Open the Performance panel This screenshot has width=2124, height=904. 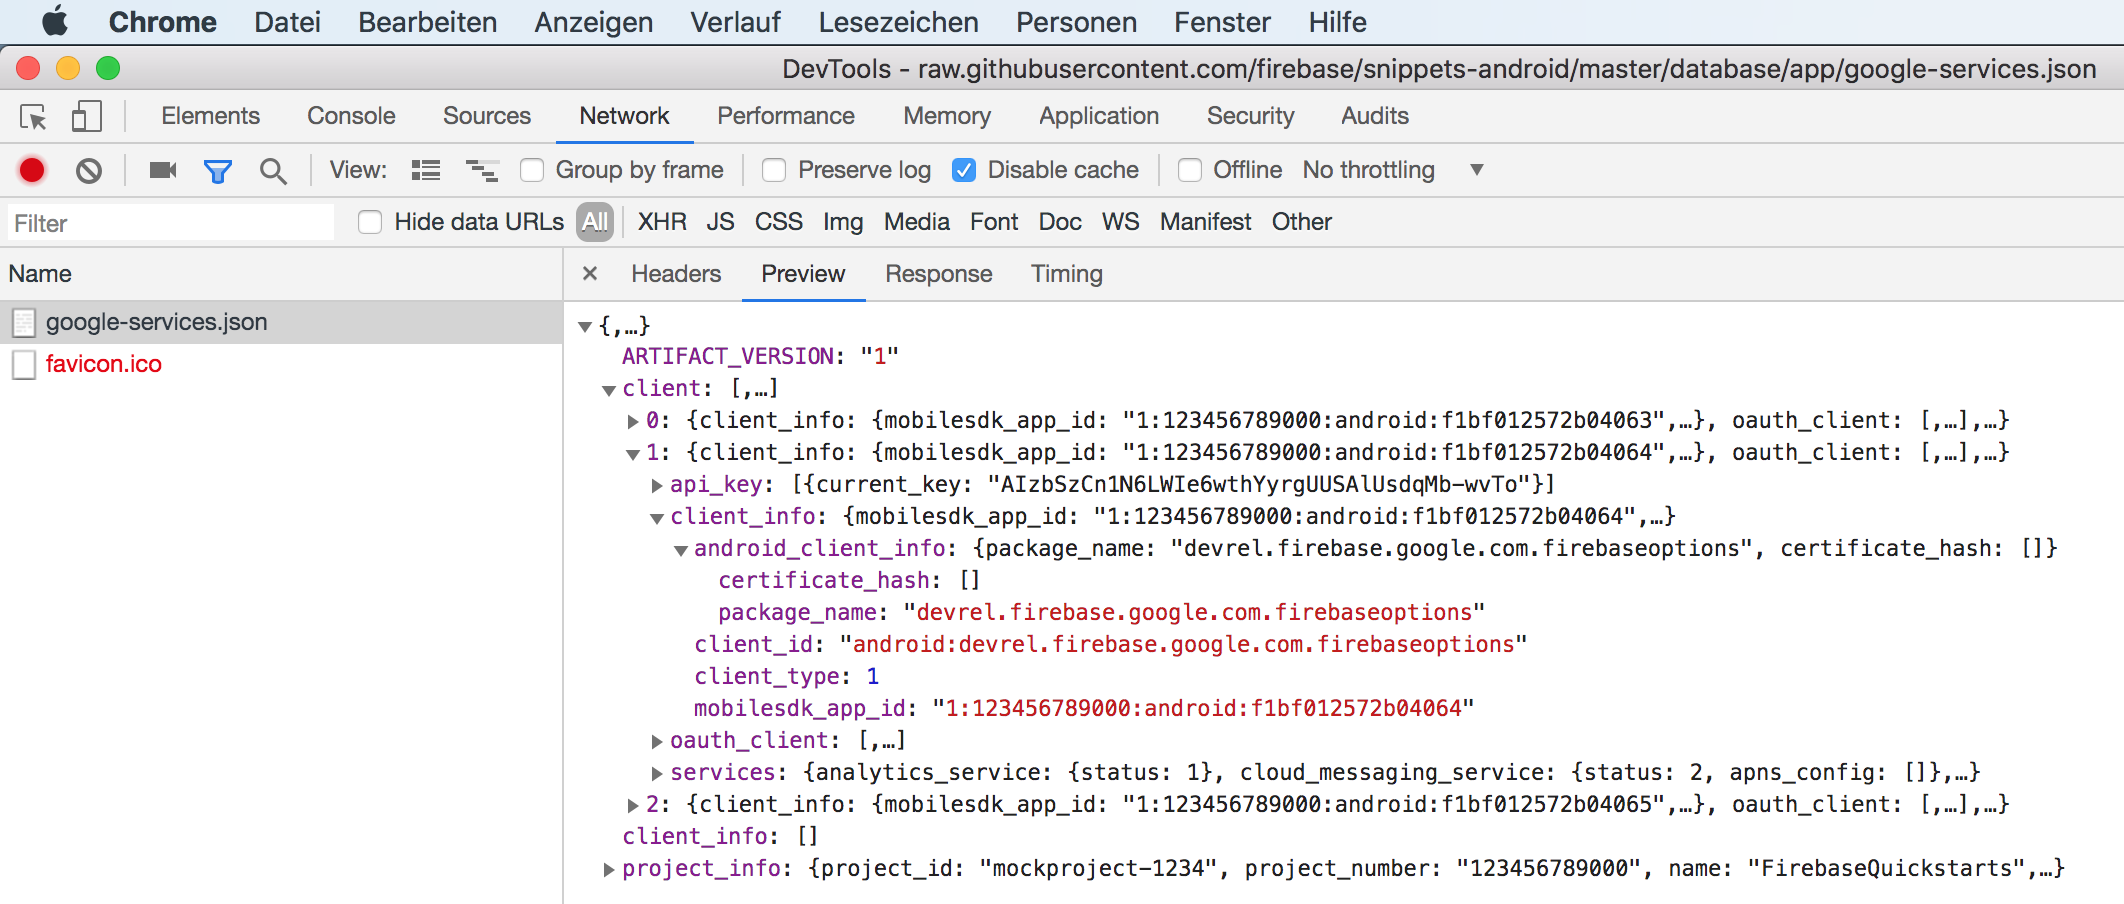pyautogui.click(x=786, y=116)
